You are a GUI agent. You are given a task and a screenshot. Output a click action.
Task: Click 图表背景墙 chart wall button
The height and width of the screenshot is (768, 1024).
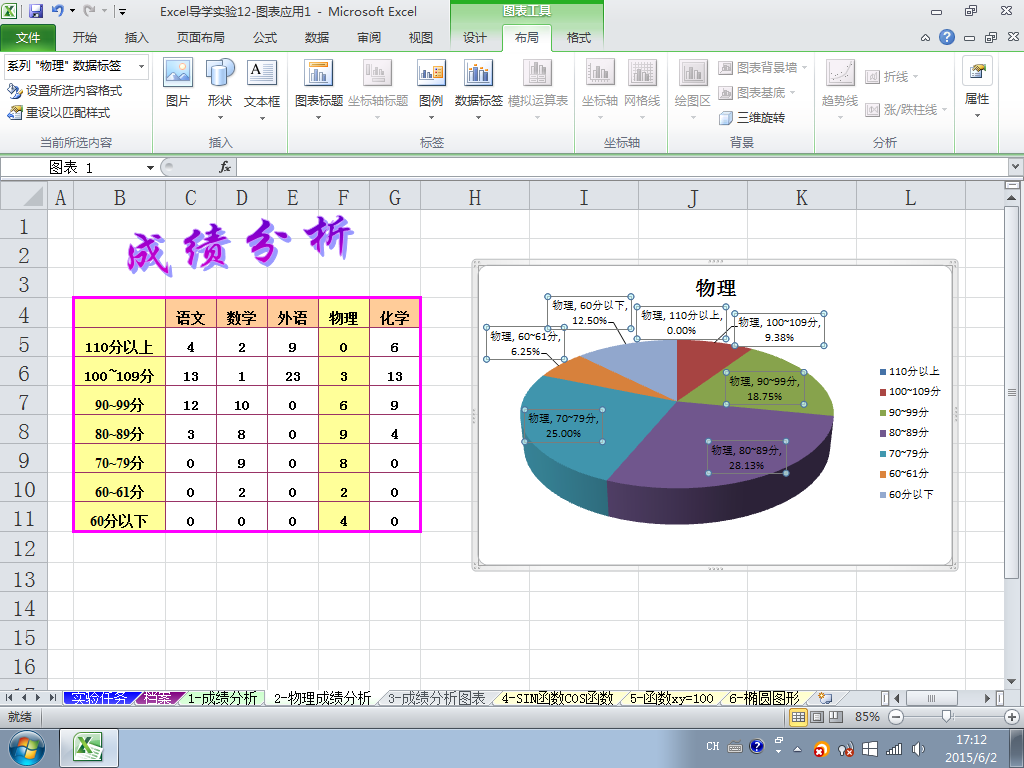click(x=762, y=67)
